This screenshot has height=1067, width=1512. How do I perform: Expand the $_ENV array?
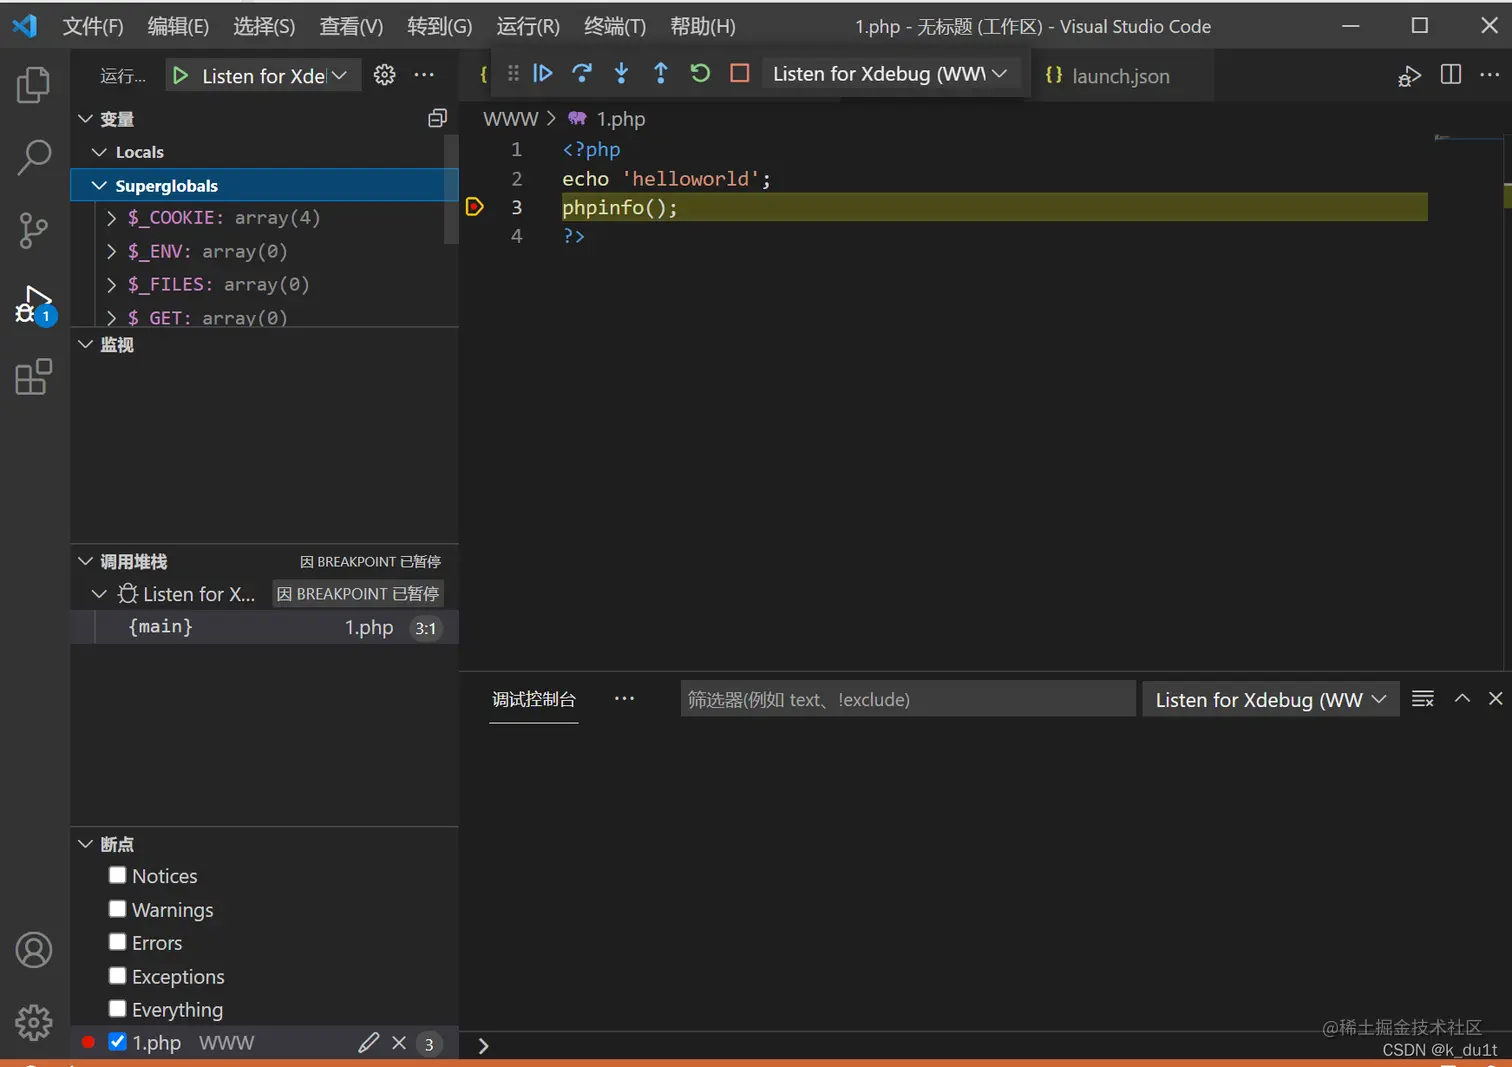(111, 251)
